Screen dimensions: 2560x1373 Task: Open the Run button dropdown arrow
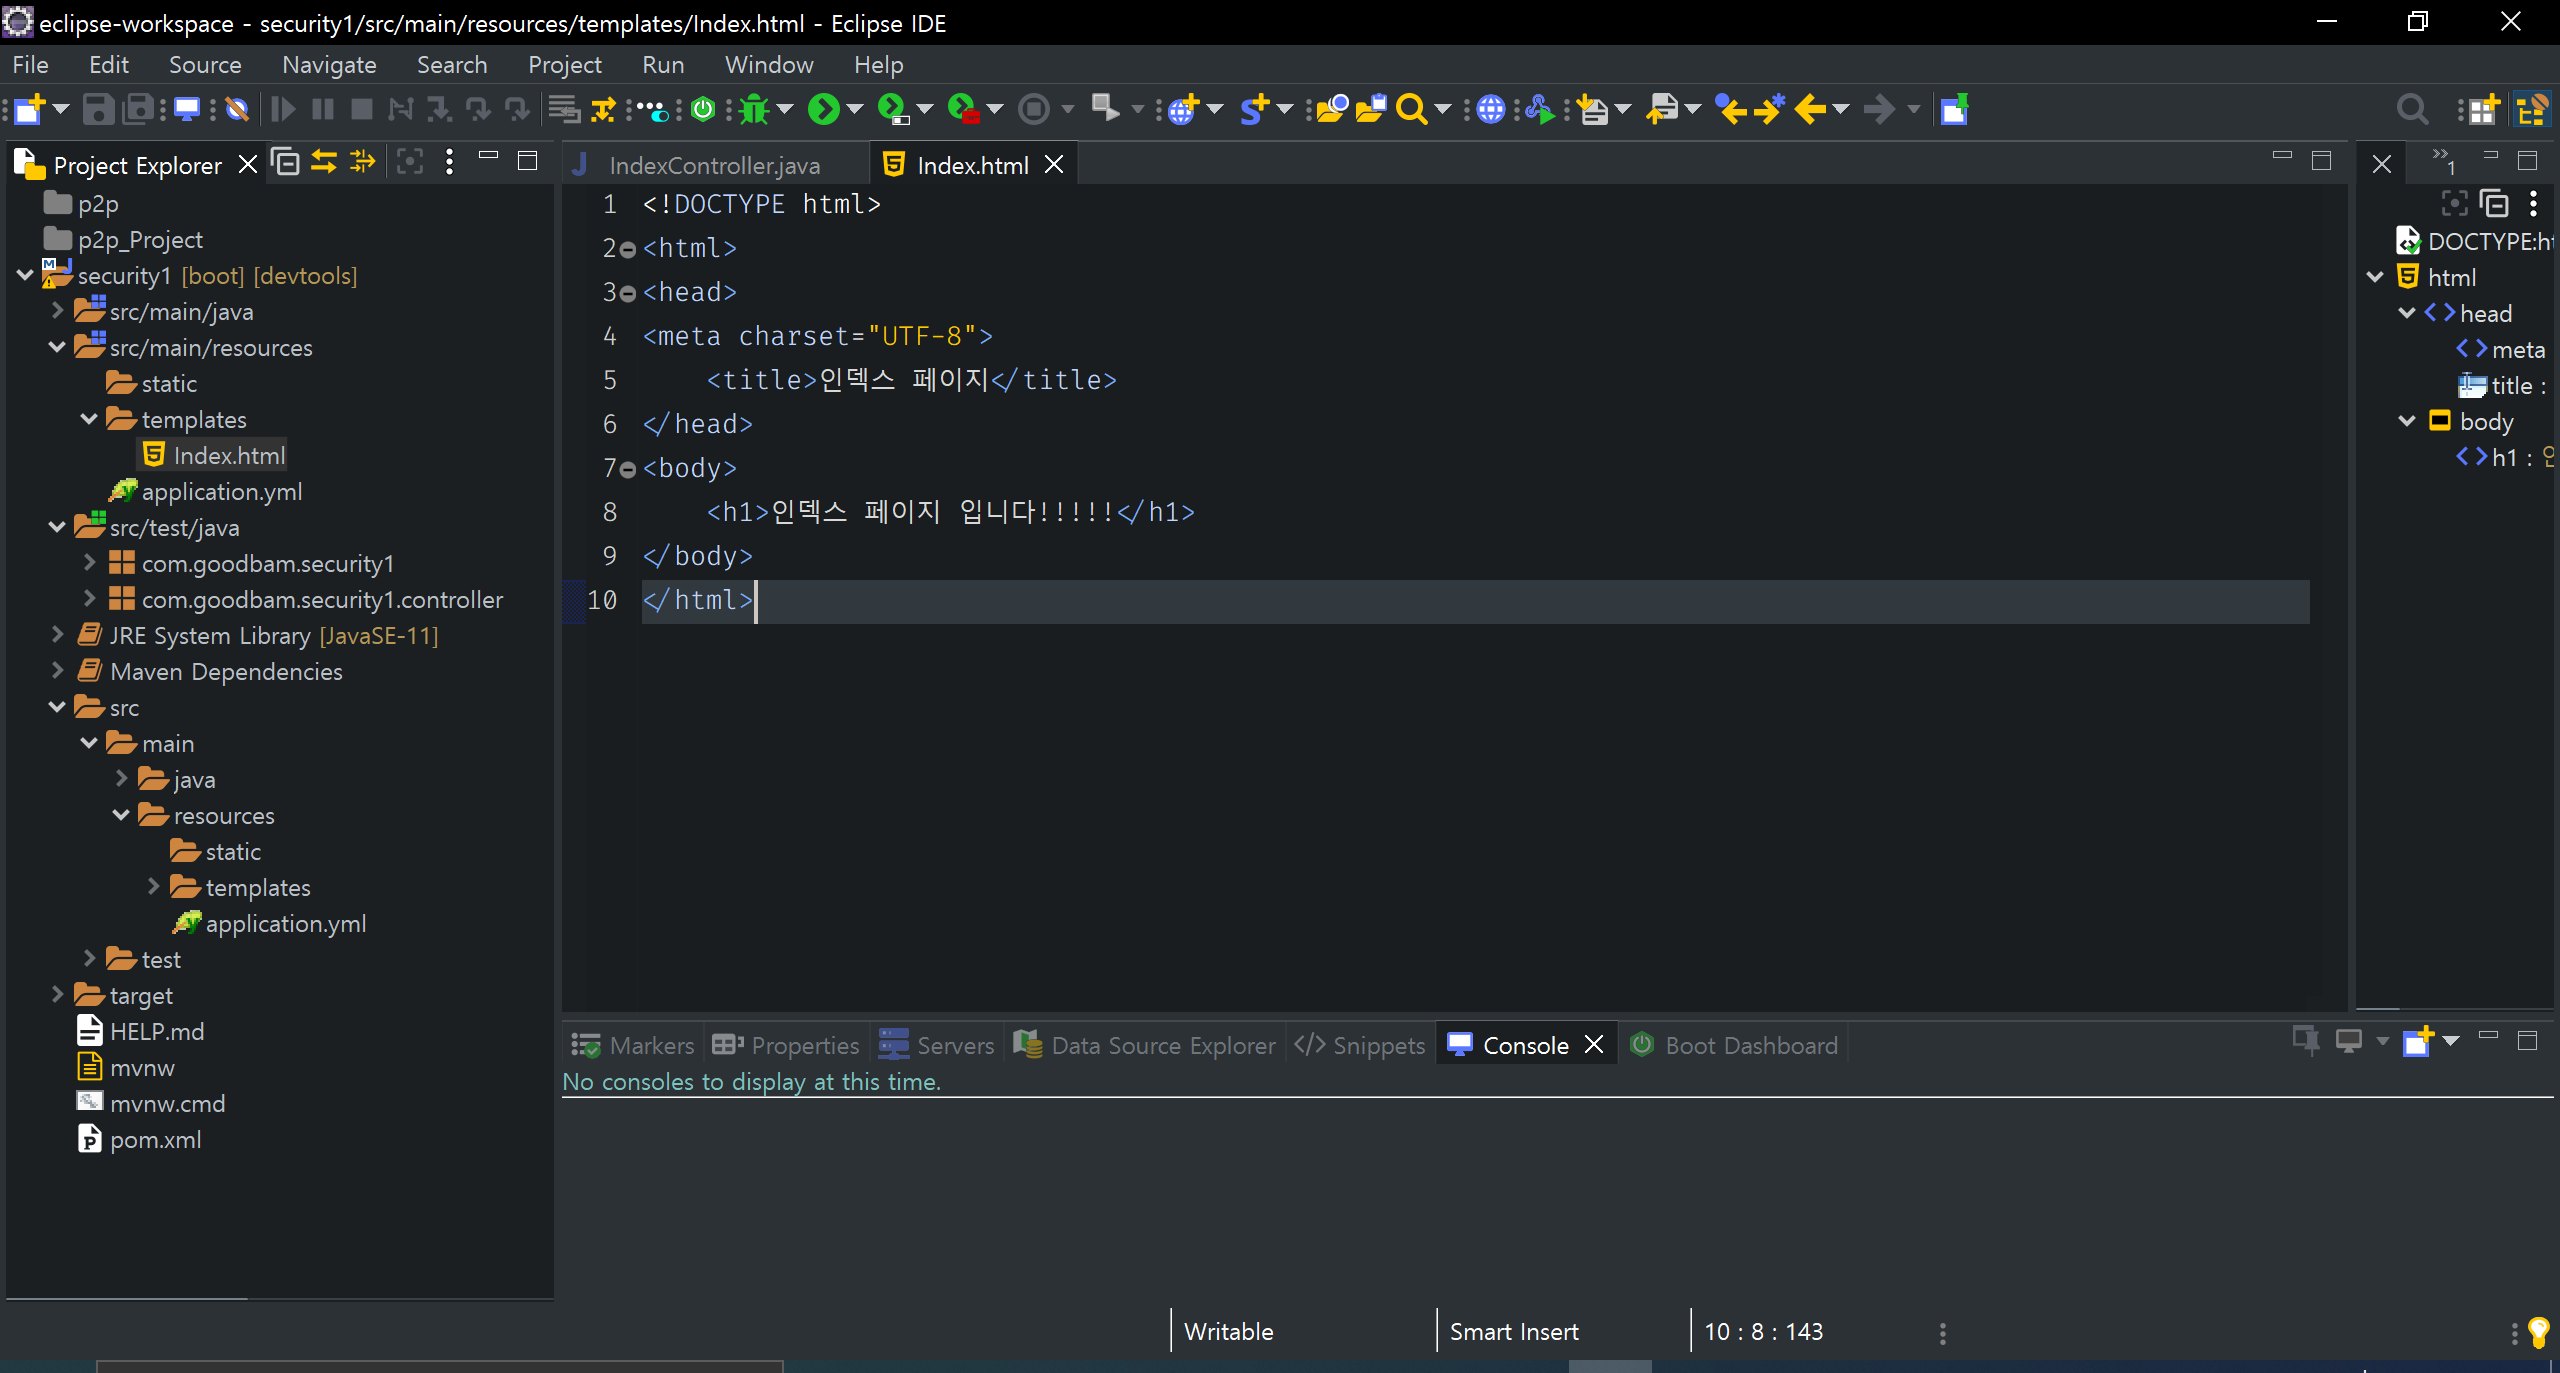click(x=855, y=109)
